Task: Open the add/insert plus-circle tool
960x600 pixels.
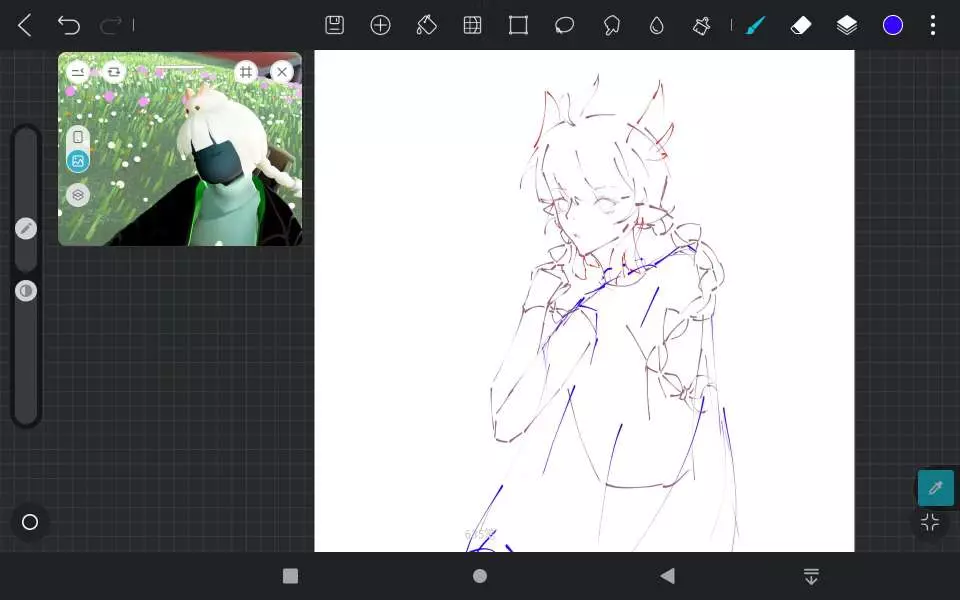Action: click(x=380, y=25)
